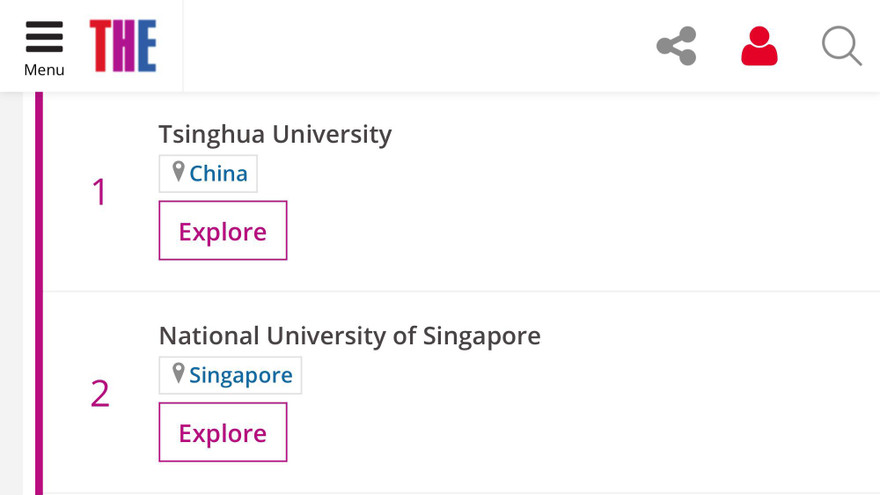This screenshot has width=880, height=495.
Task: Click rank number 2
Action: (x=100, y=394)
